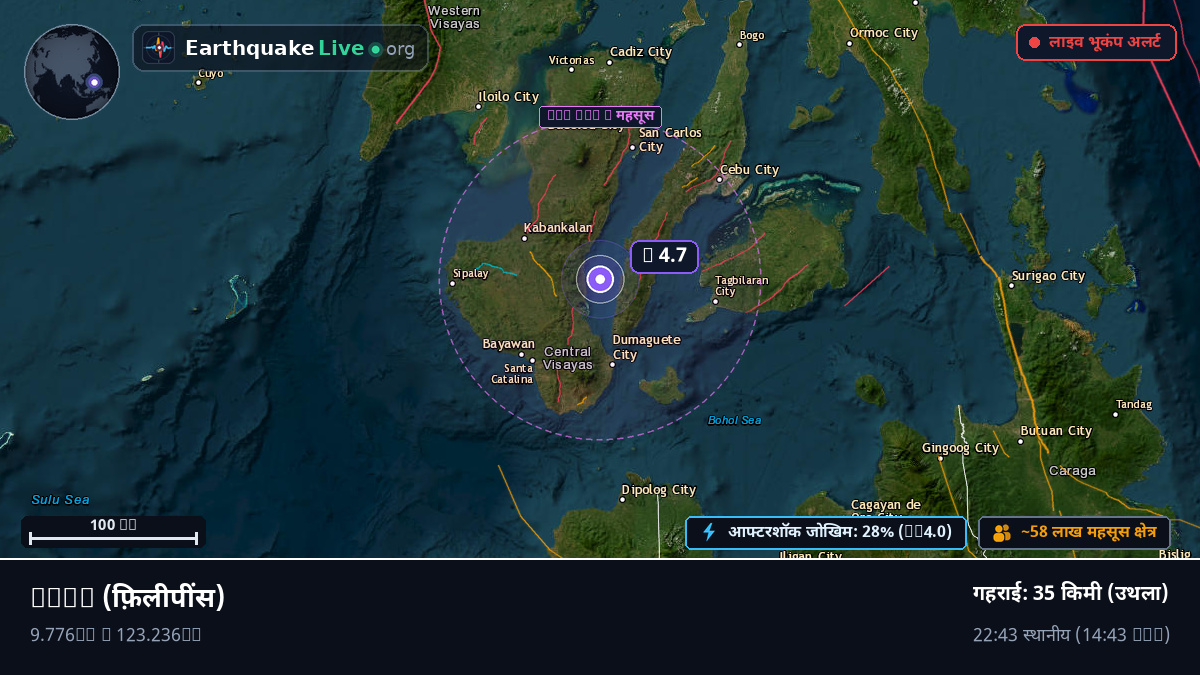Open the EarthquakeLive.org site title
Viewport: 1200px width, 675px height.
point(299,48)
